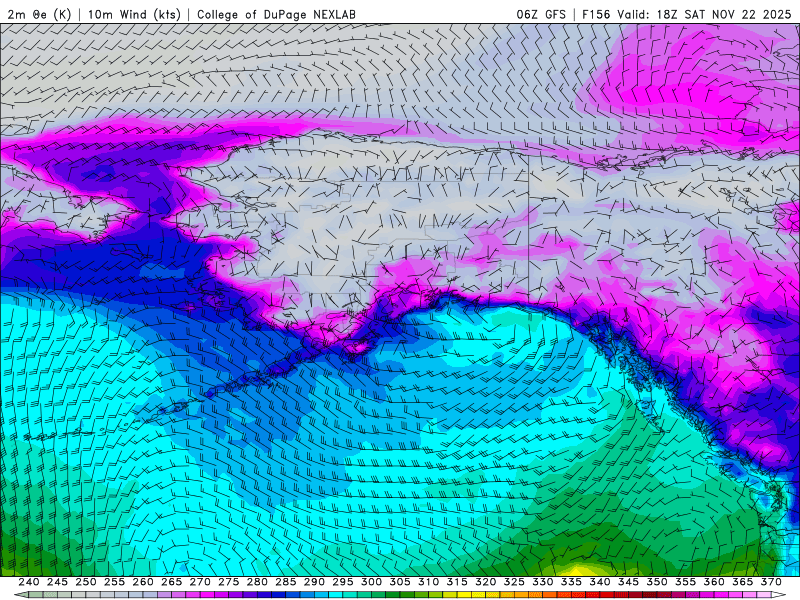Click the 320 value on the color scale

coord(486,582)
